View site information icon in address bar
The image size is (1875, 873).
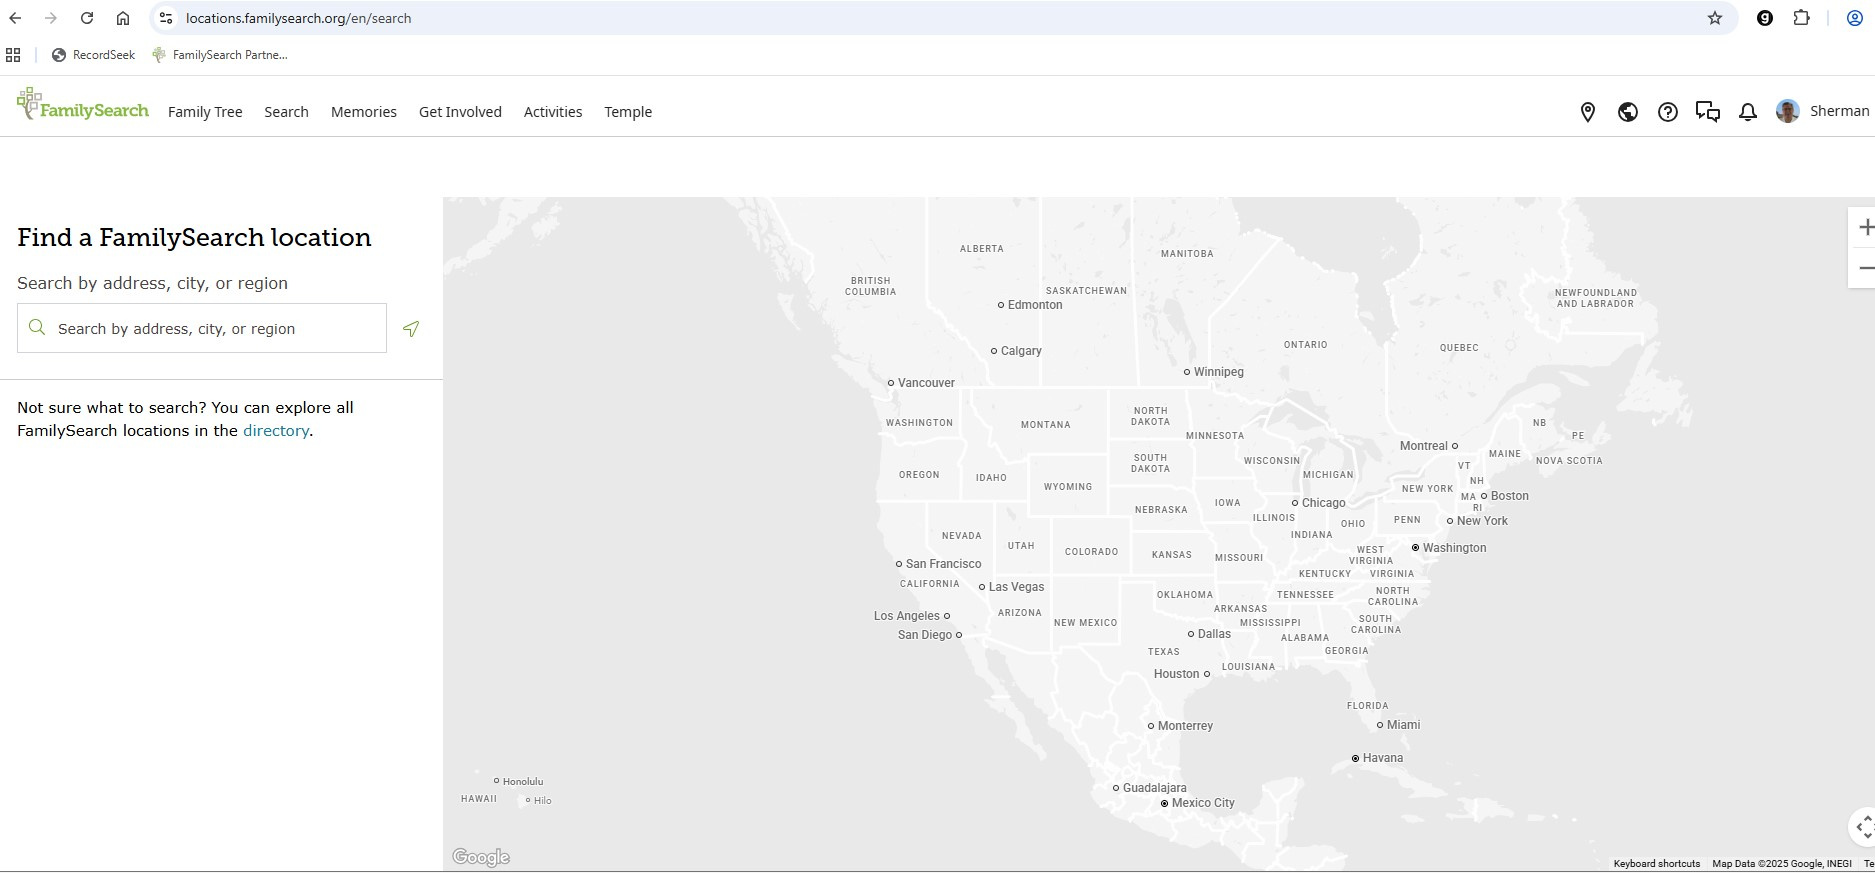[166, 18]
